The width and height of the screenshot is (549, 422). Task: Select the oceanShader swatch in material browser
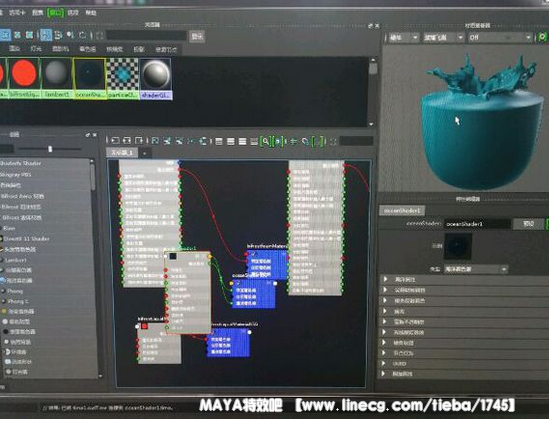[x=89, y=79]
